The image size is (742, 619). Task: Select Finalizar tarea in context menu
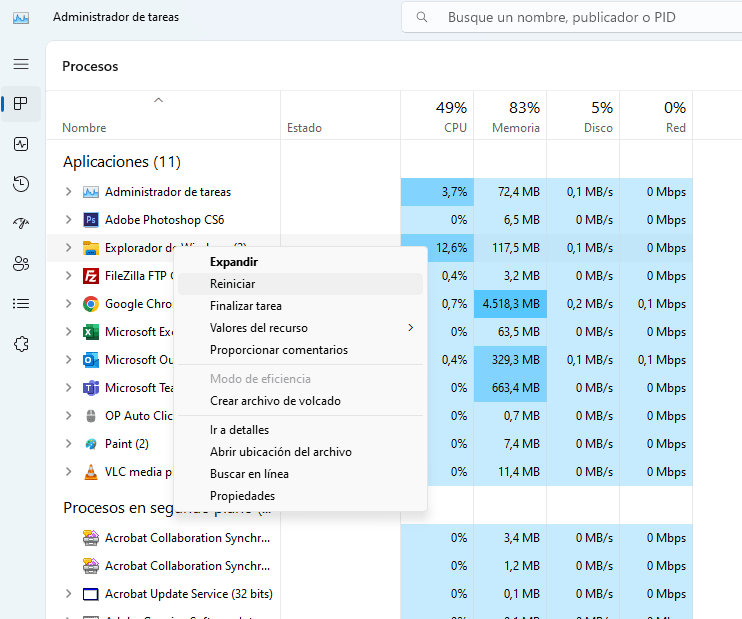pos(246,306)
